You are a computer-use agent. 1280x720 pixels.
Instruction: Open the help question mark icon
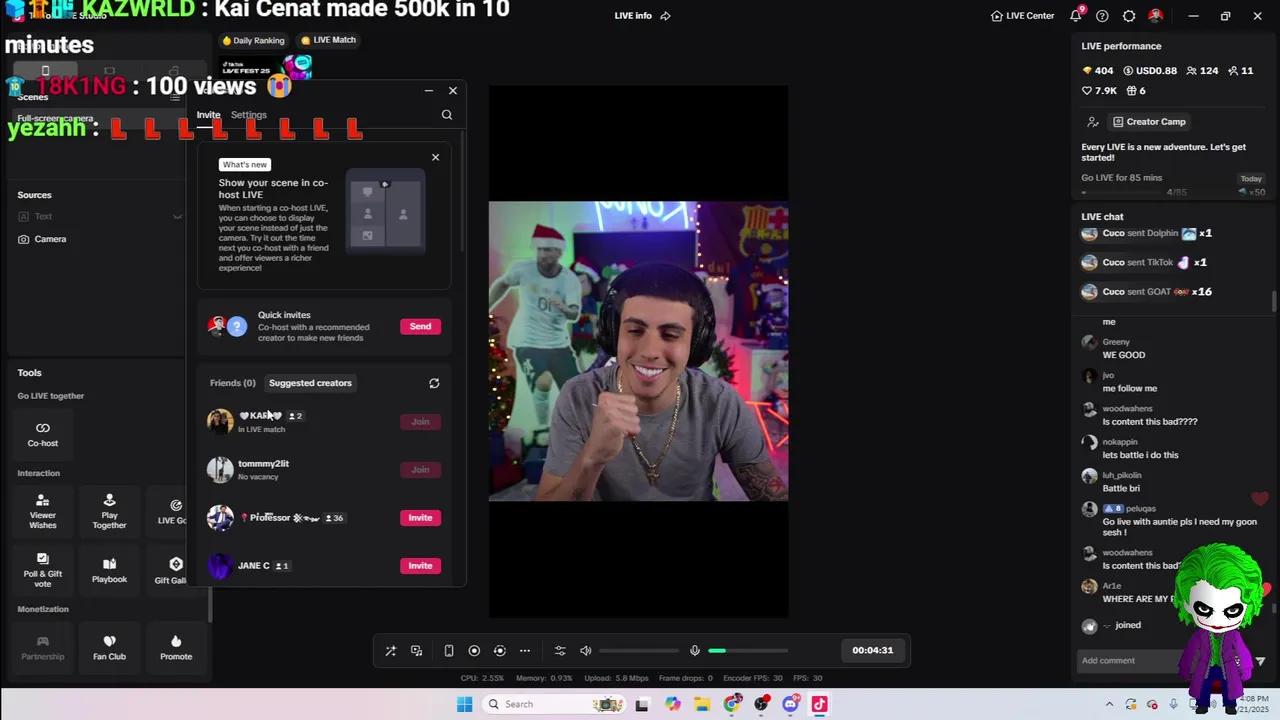1102,16
